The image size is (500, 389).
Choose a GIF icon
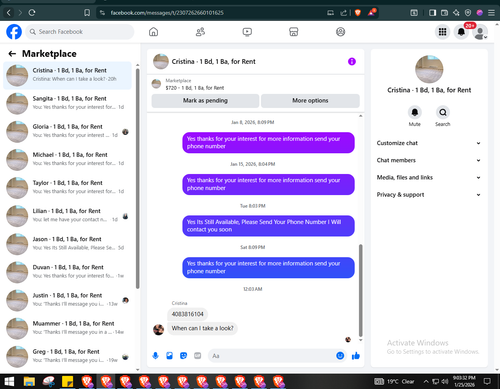tap(197, 356)
